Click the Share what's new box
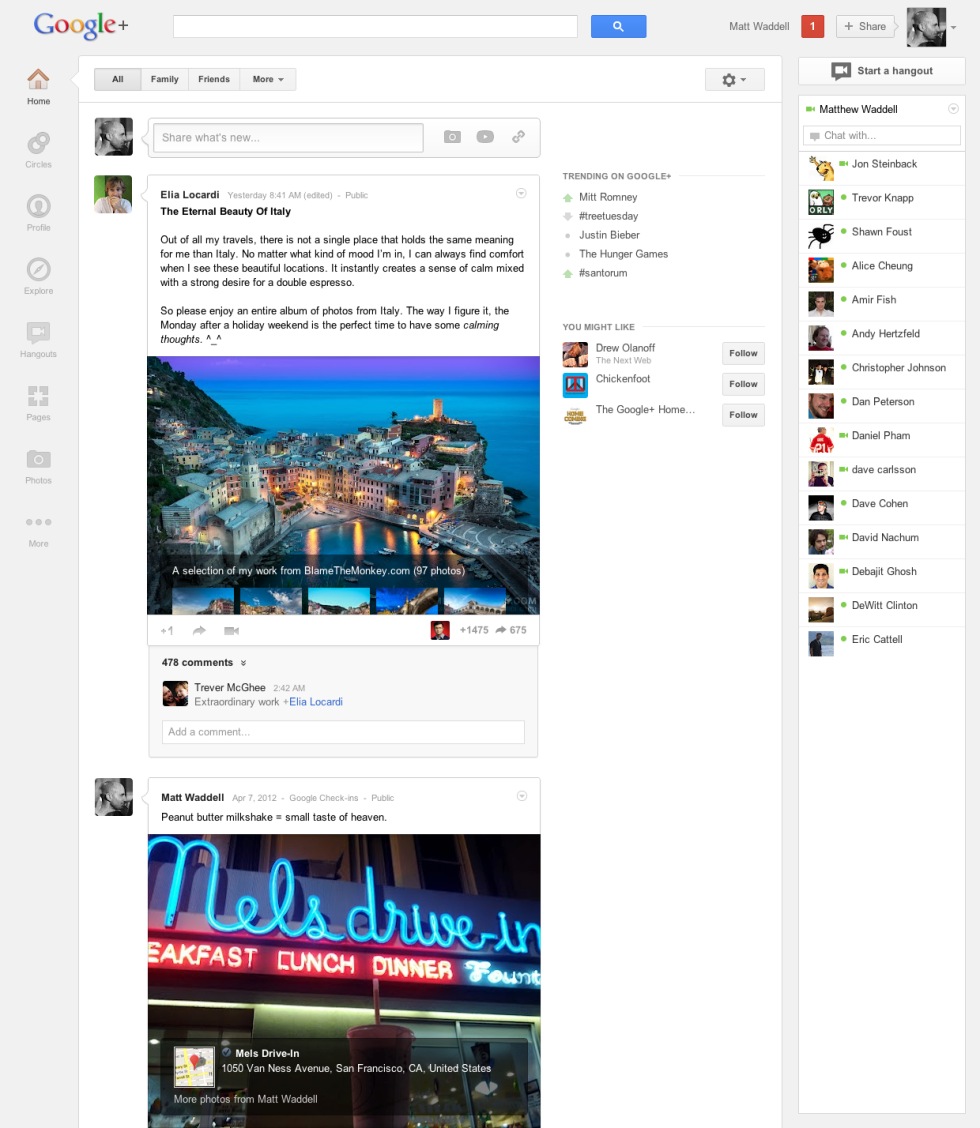The width and height of the screenshot is (980, 1128). [287, 137]
